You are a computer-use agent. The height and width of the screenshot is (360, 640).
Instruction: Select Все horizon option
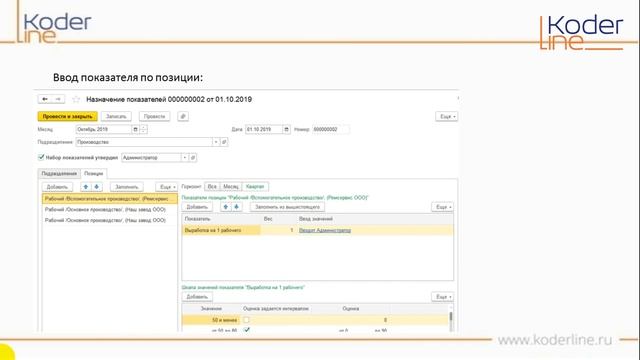click(x=212, y=187)
